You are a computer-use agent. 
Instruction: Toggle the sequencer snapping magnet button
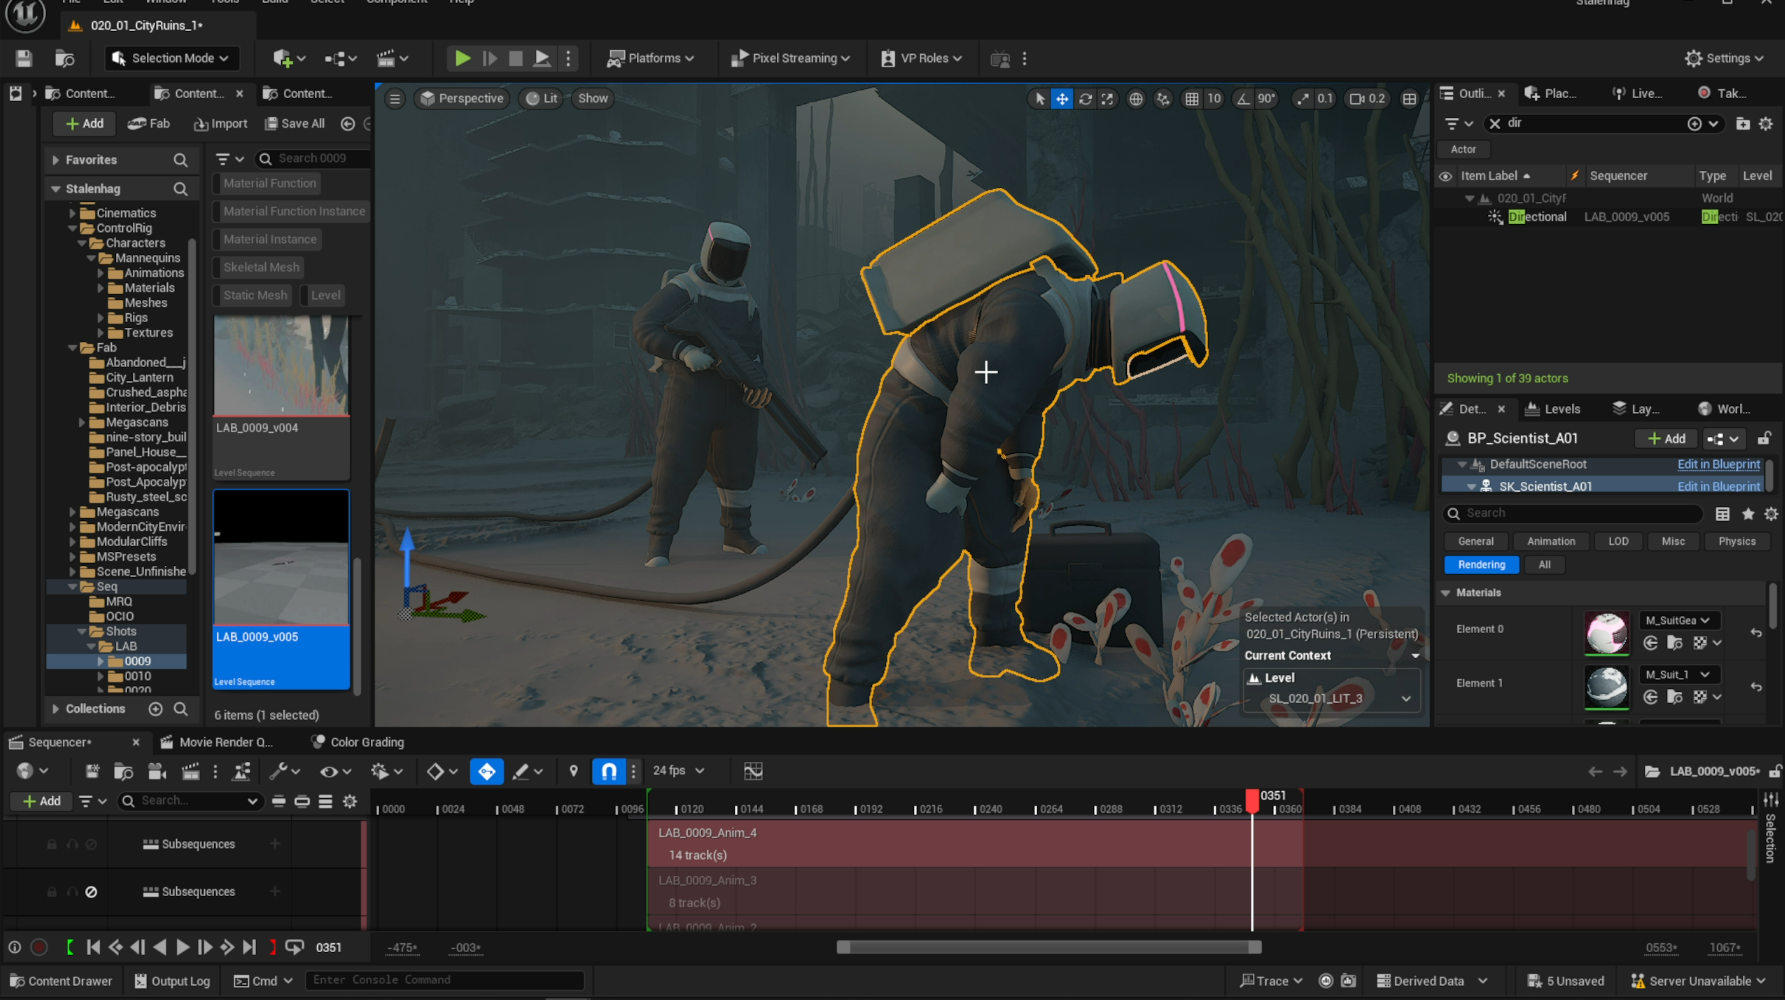[608, 771]
